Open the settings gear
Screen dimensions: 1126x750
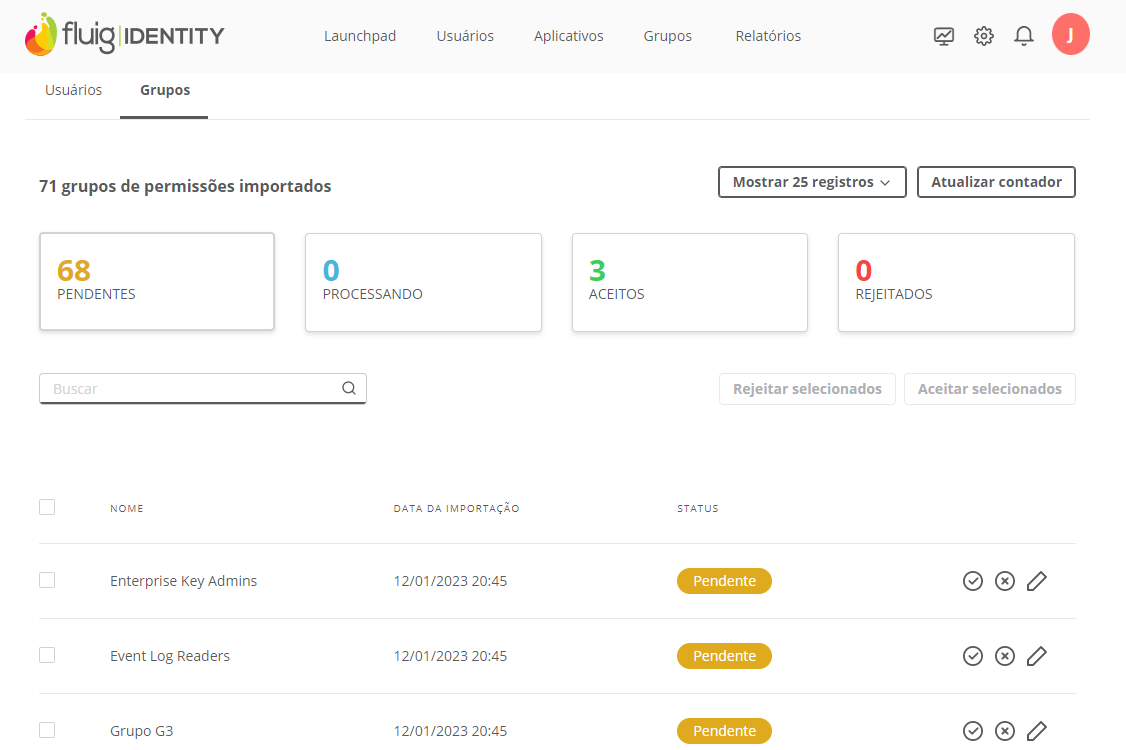[x=984, y=37]
